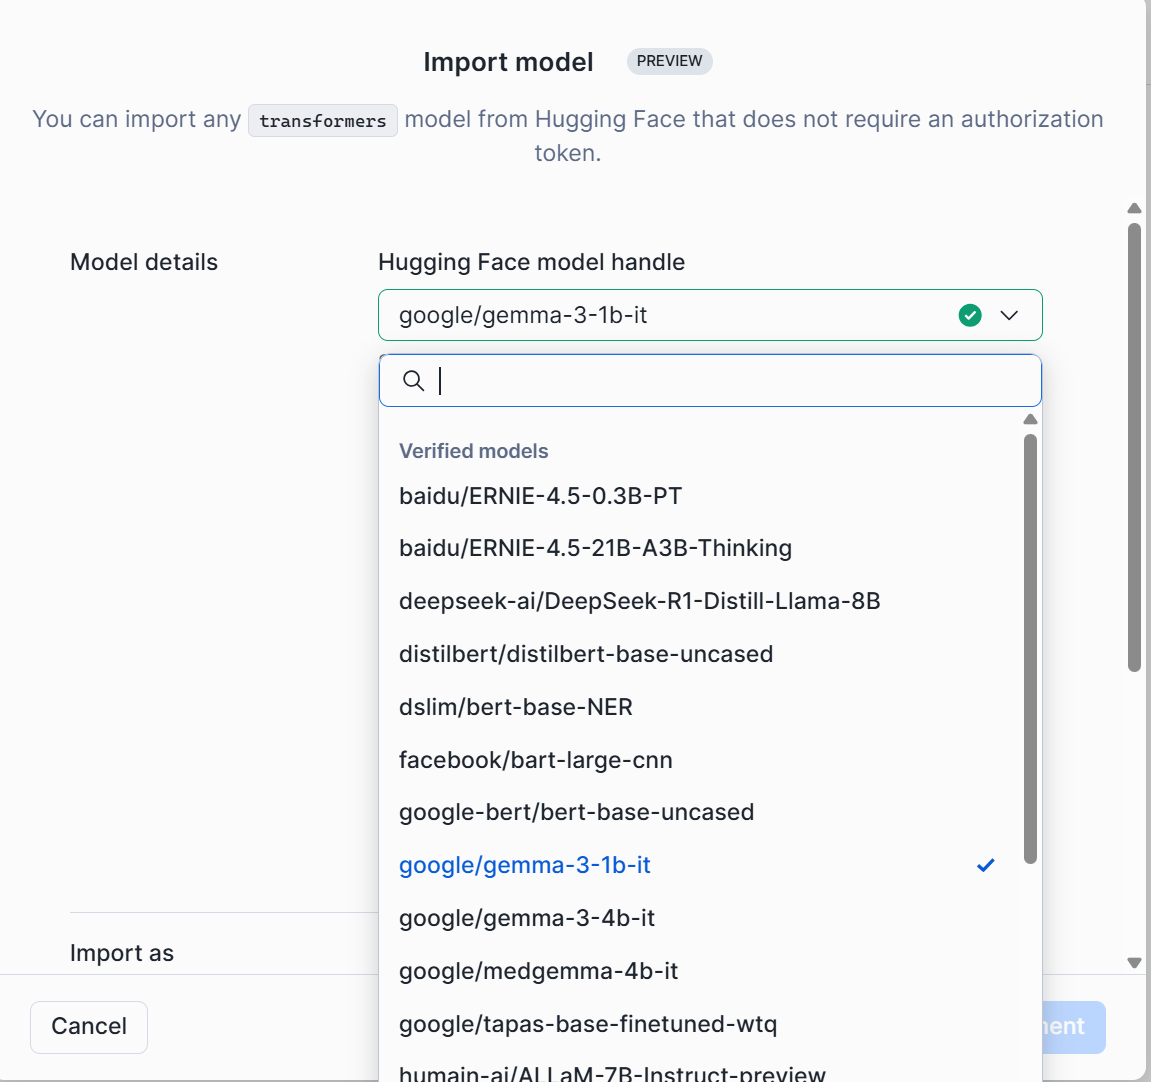
Task: Pick deepseek-ai/DeepSeek-R1-Distill-Llama-8B
Action: tap(640, 601)
